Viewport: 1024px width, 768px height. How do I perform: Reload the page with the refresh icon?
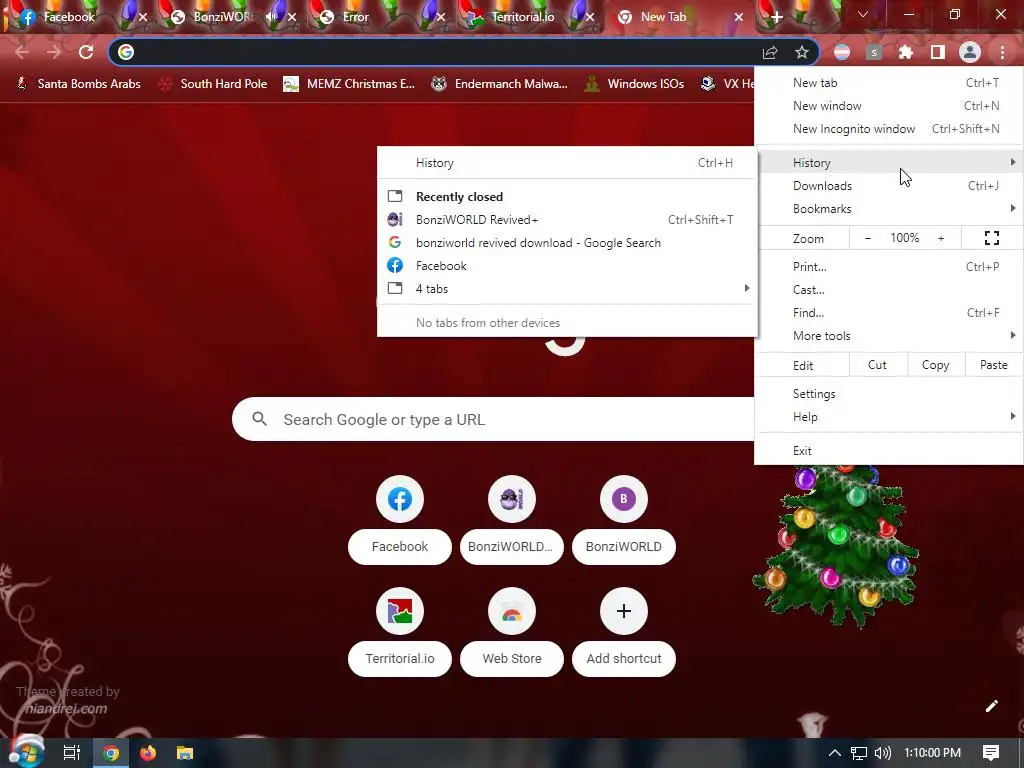(86, 52)
